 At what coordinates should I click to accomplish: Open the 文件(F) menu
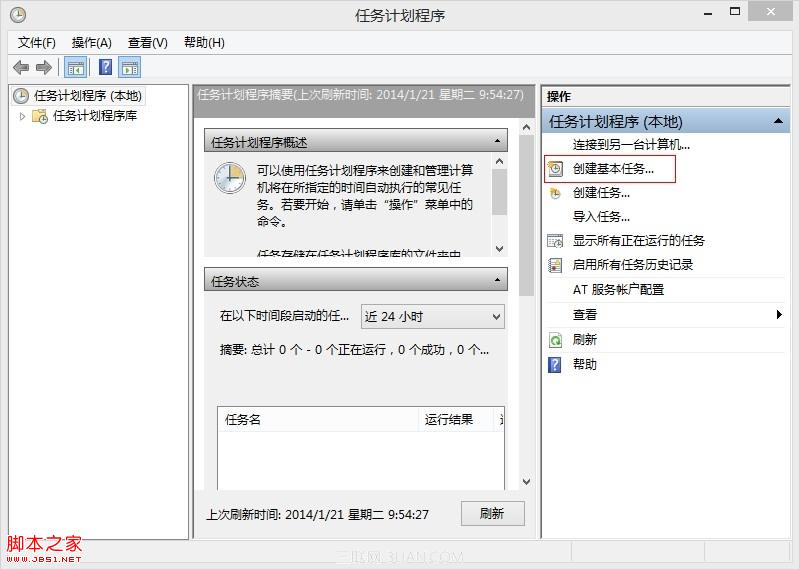(37, 42)
